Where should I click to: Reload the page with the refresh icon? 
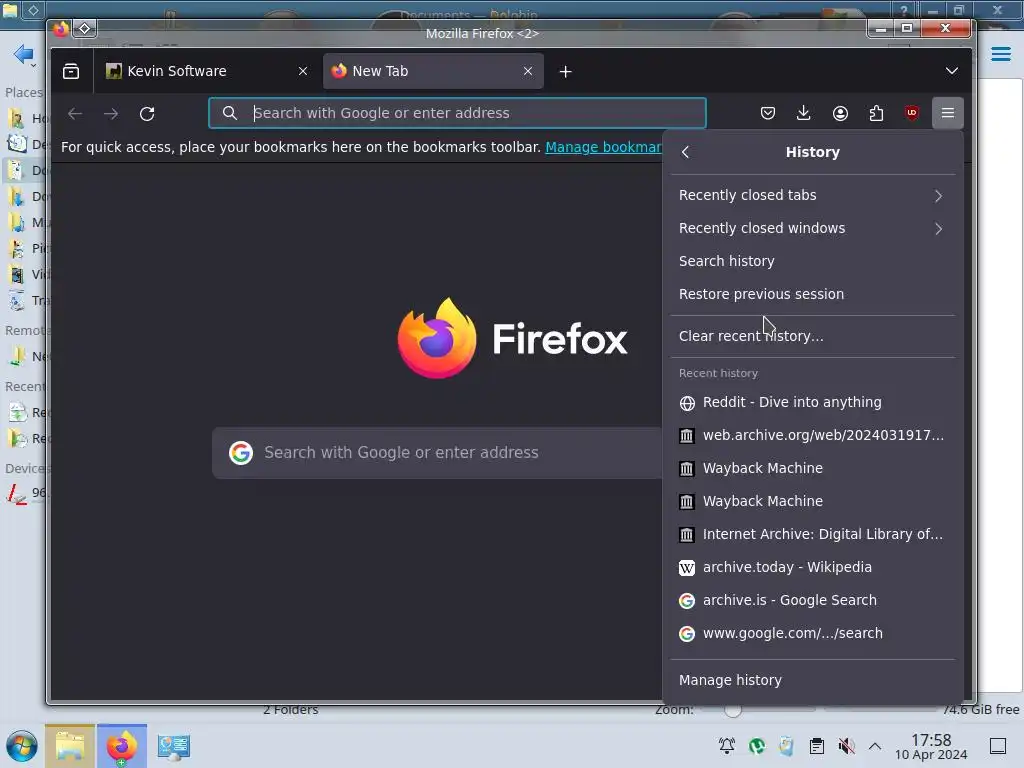click(147, 114)
